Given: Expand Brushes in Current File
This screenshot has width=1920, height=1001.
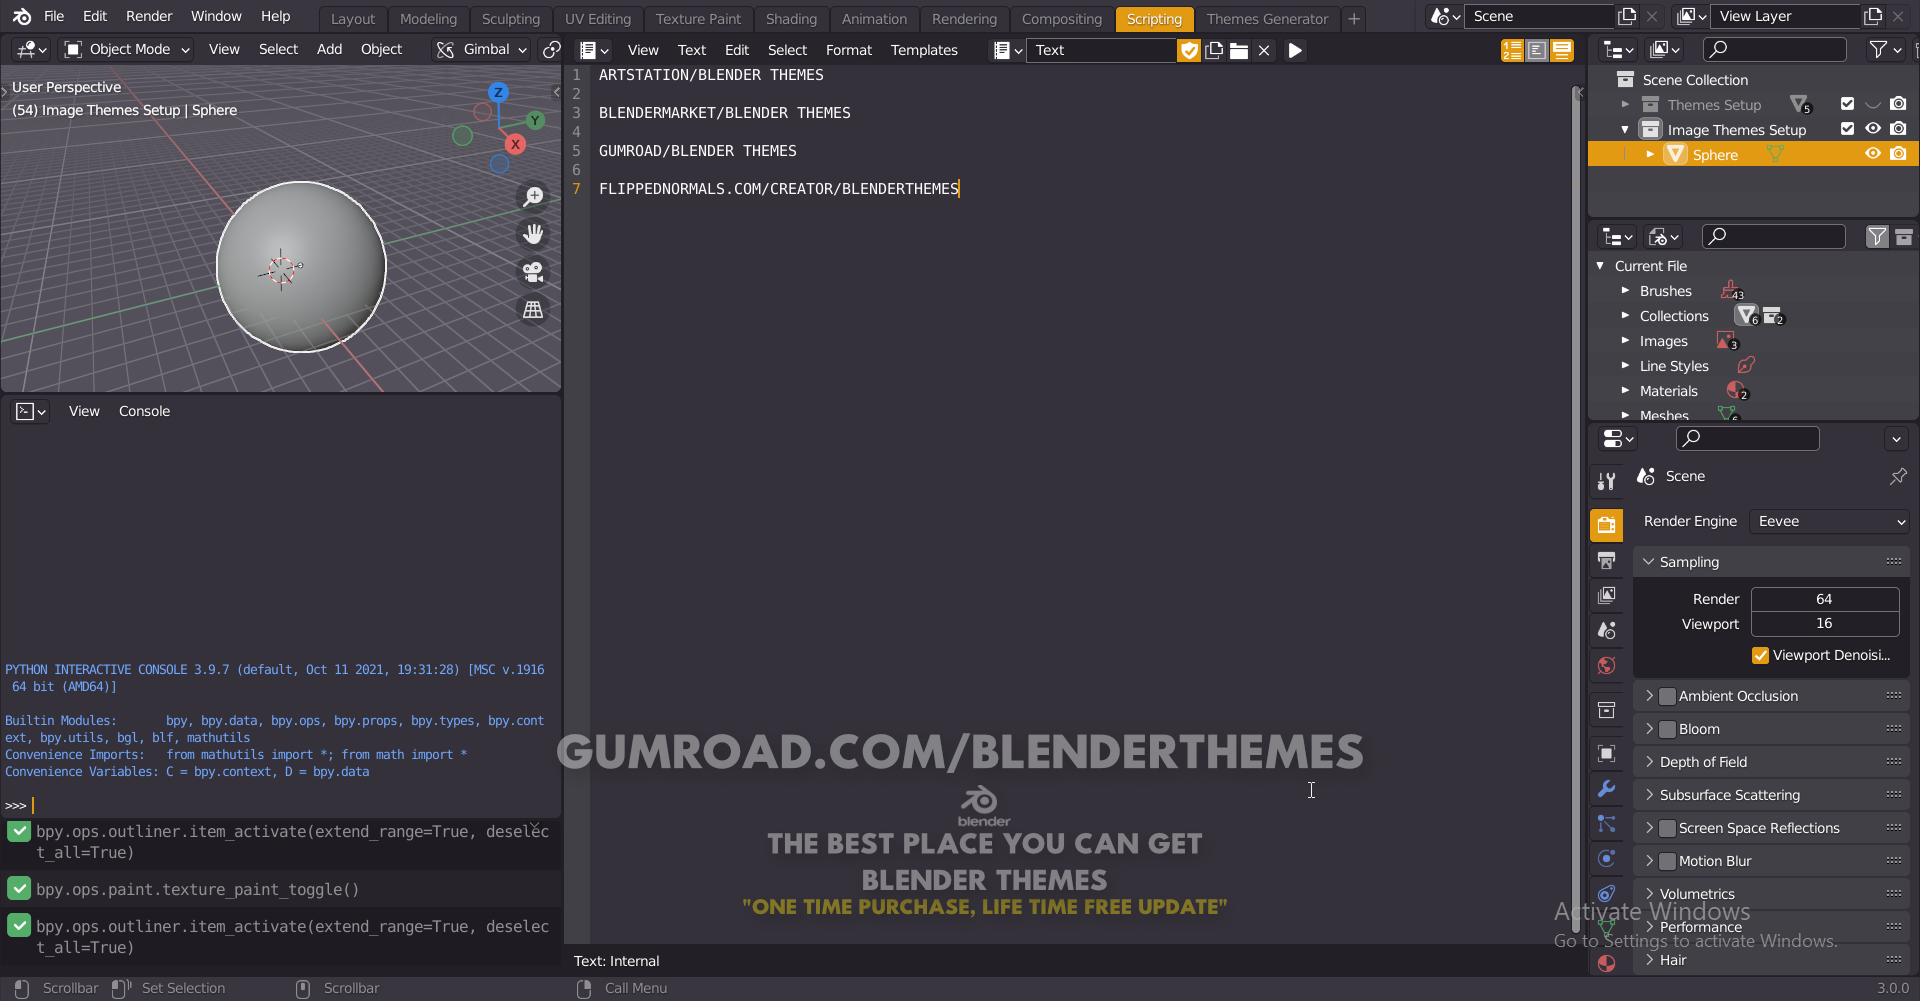Looking at the screenshot, I should pos(1625,291).
